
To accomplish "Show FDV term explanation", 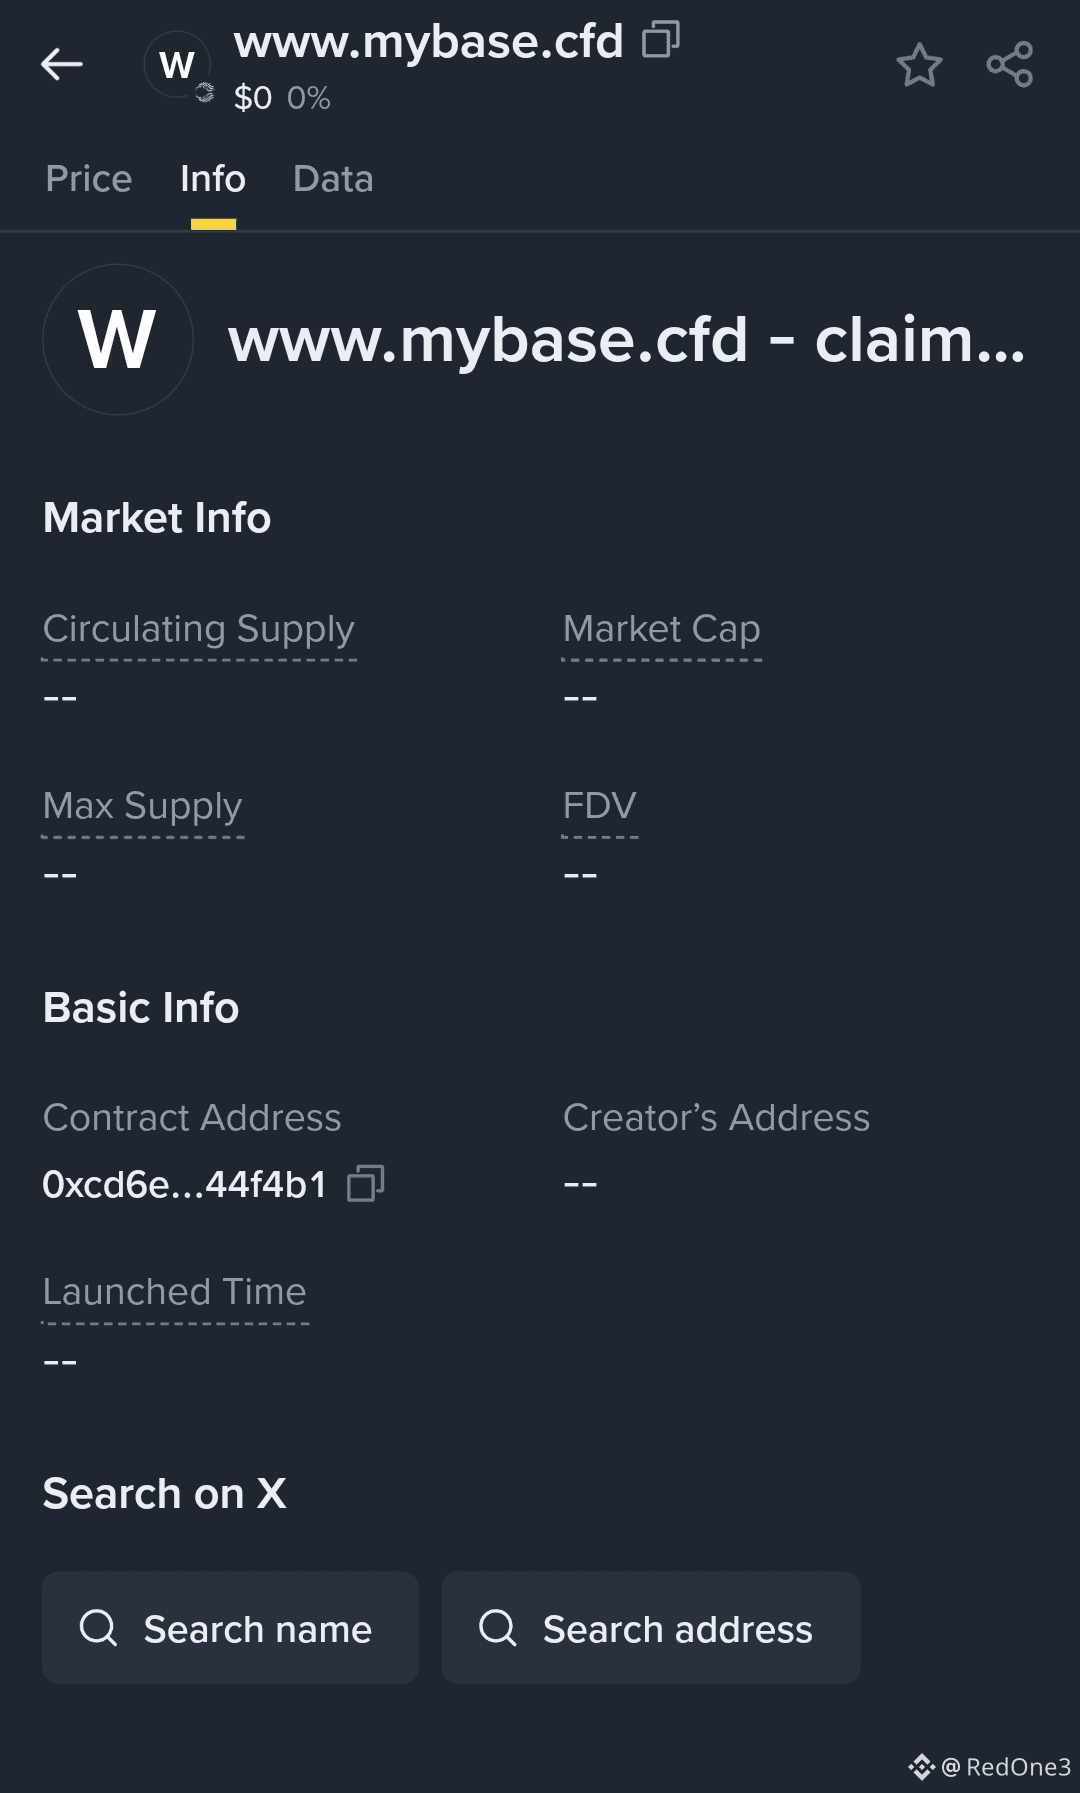I will [x=600, y=806].
